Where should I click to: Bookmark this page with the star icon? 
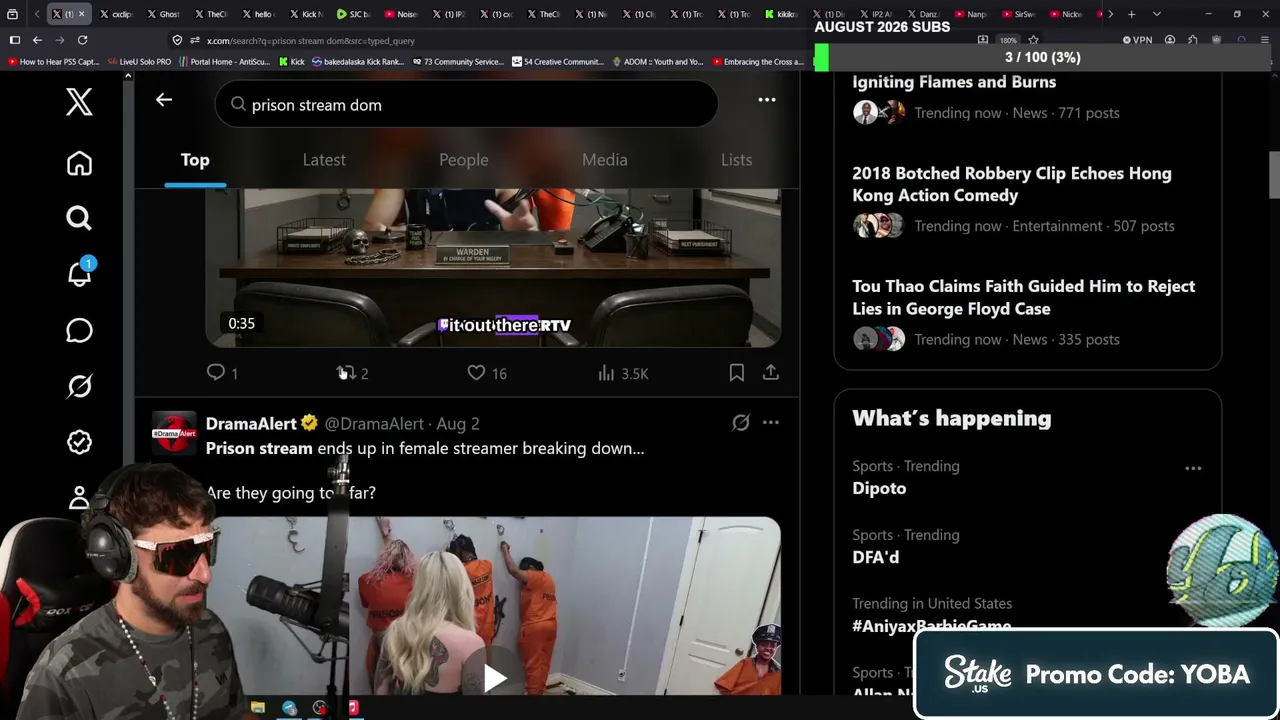[x=1033, y=40]
